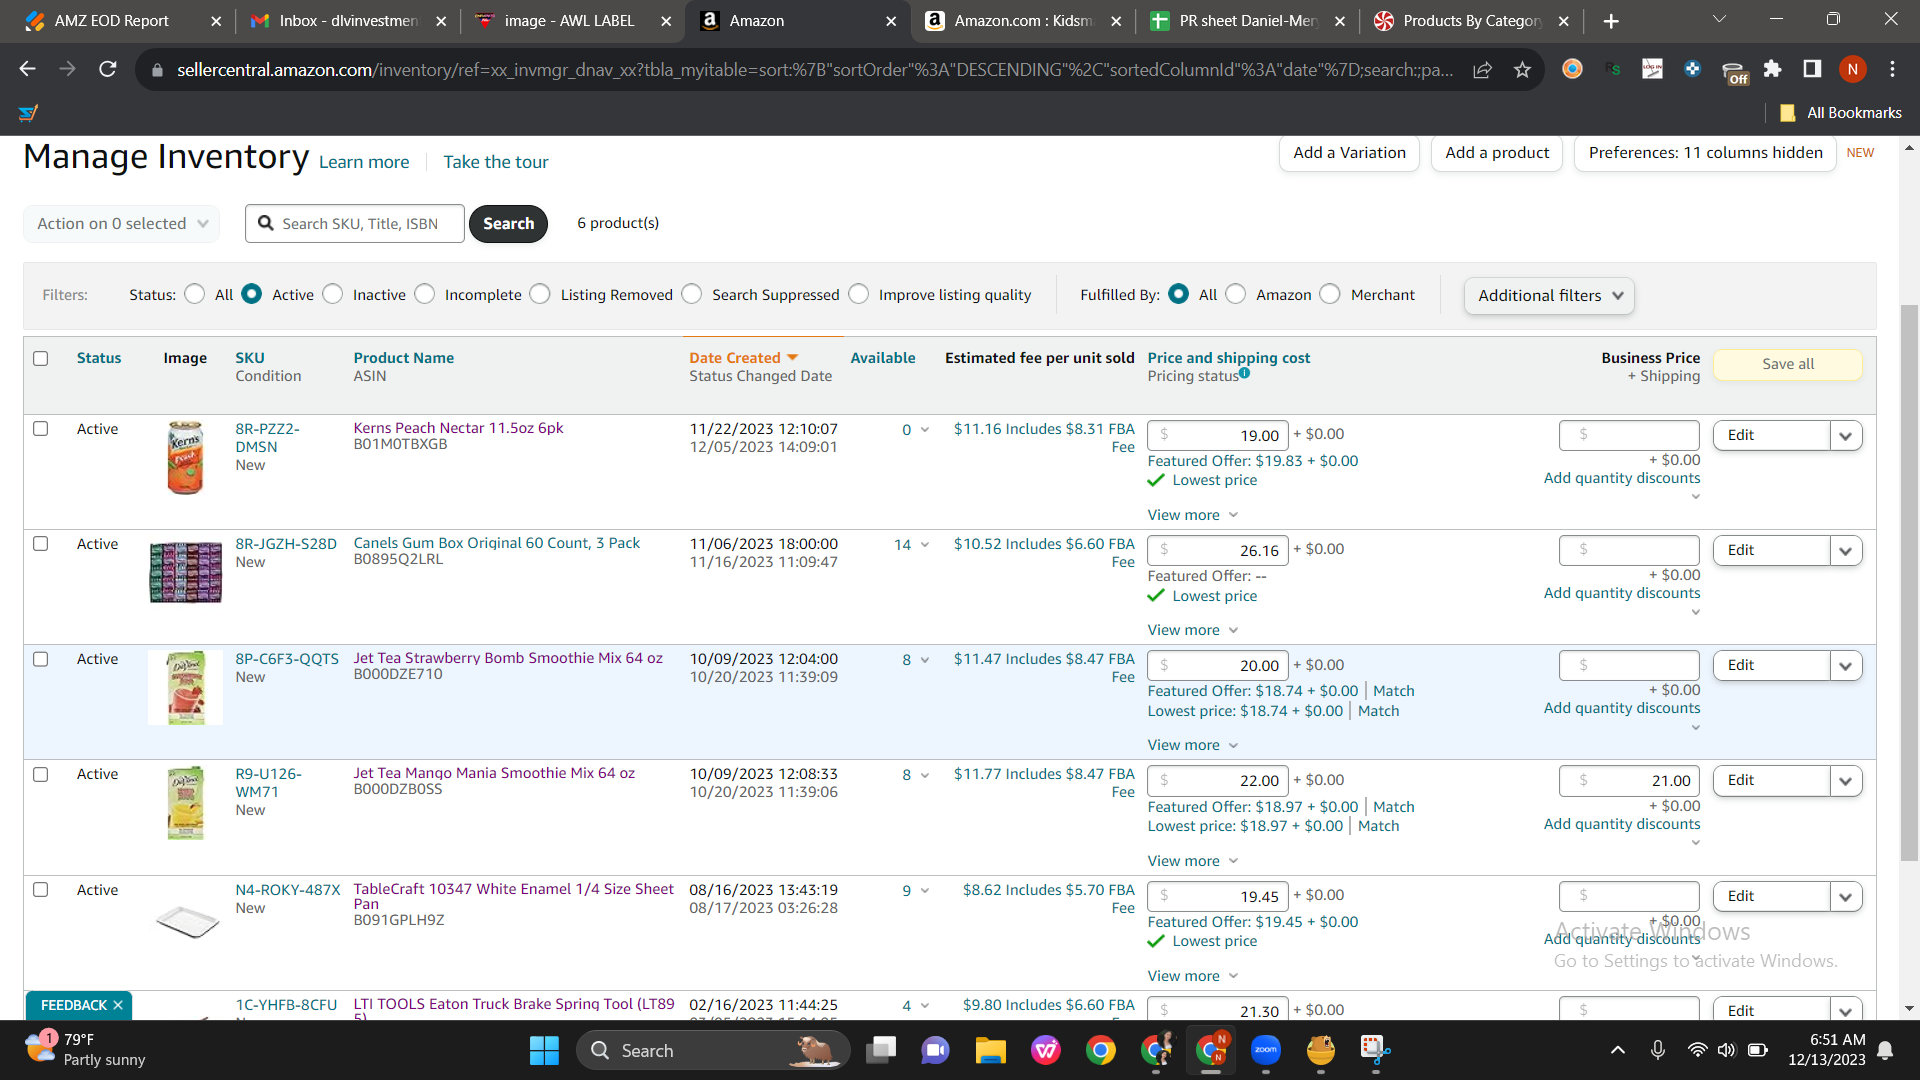Expand View more for Canels Gum Box

[x=1193, y=630]
